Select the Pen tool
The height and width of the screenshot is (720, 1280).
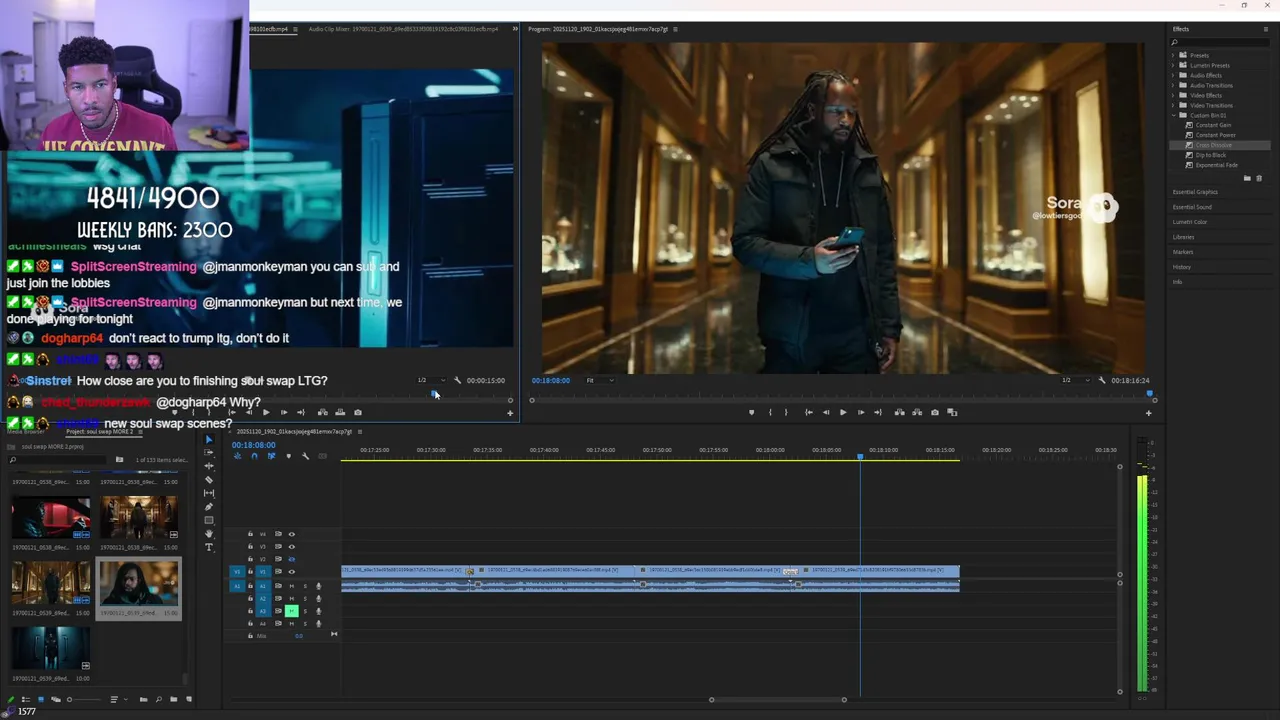click(x=209, y=506)
